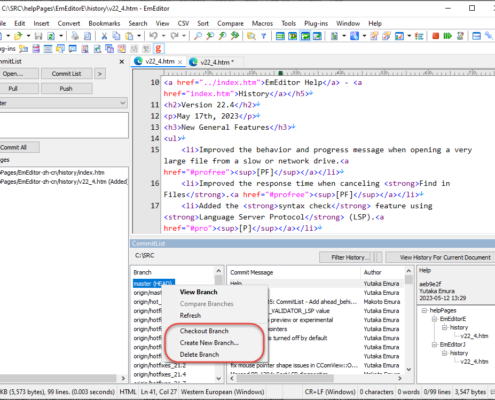Screen dimensions: 495x400
Task: Select Checkout Branch from context menu
Action: click(x=204, y=331)
